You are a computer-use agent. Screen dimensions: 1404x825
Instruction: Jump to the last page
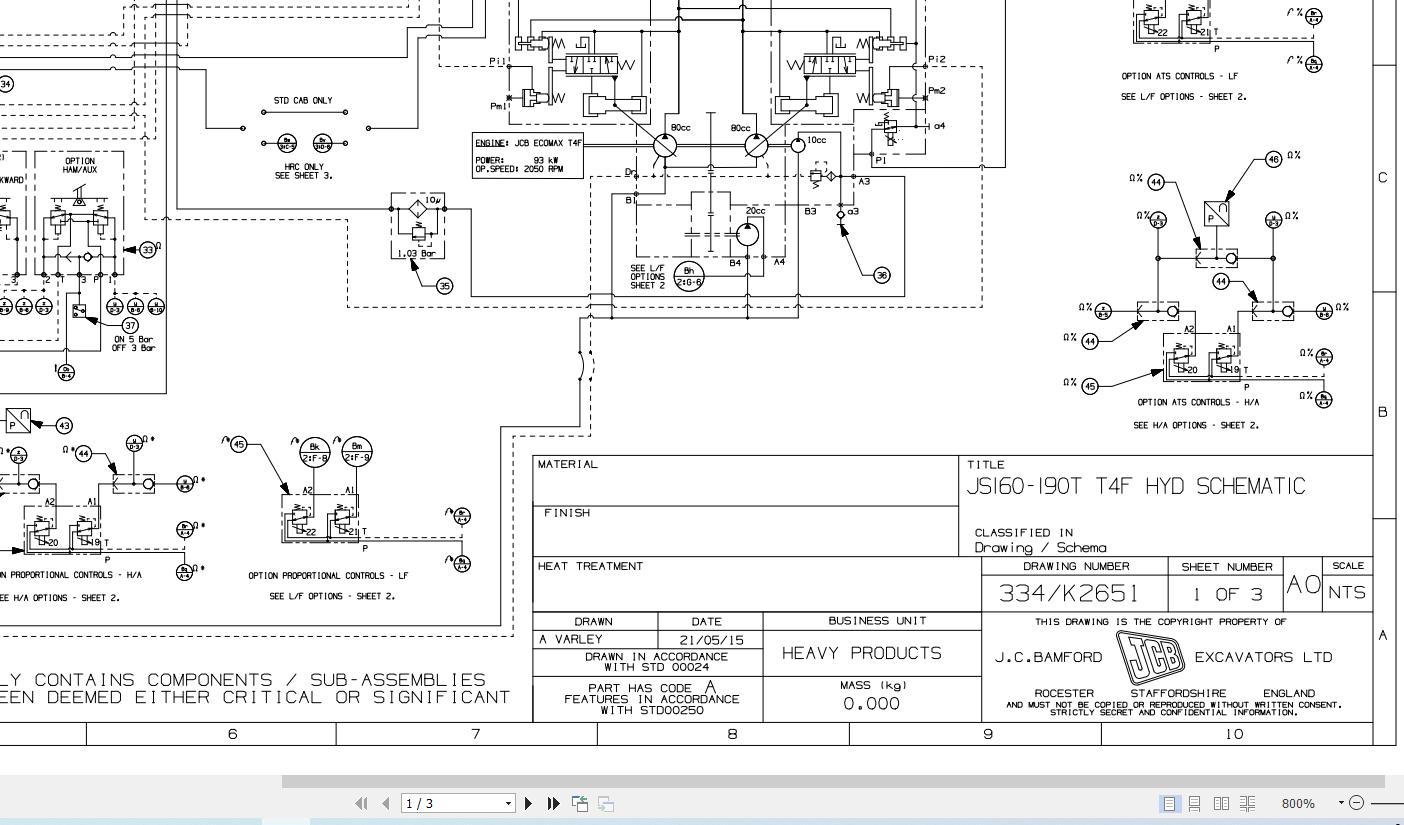553,803
